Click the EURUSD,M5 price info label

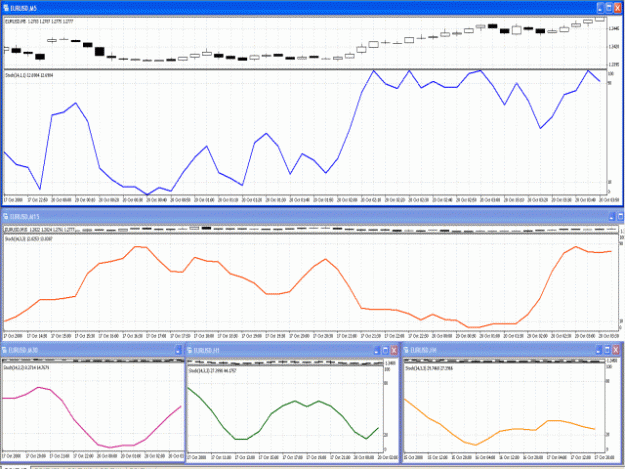click(39, 21)
